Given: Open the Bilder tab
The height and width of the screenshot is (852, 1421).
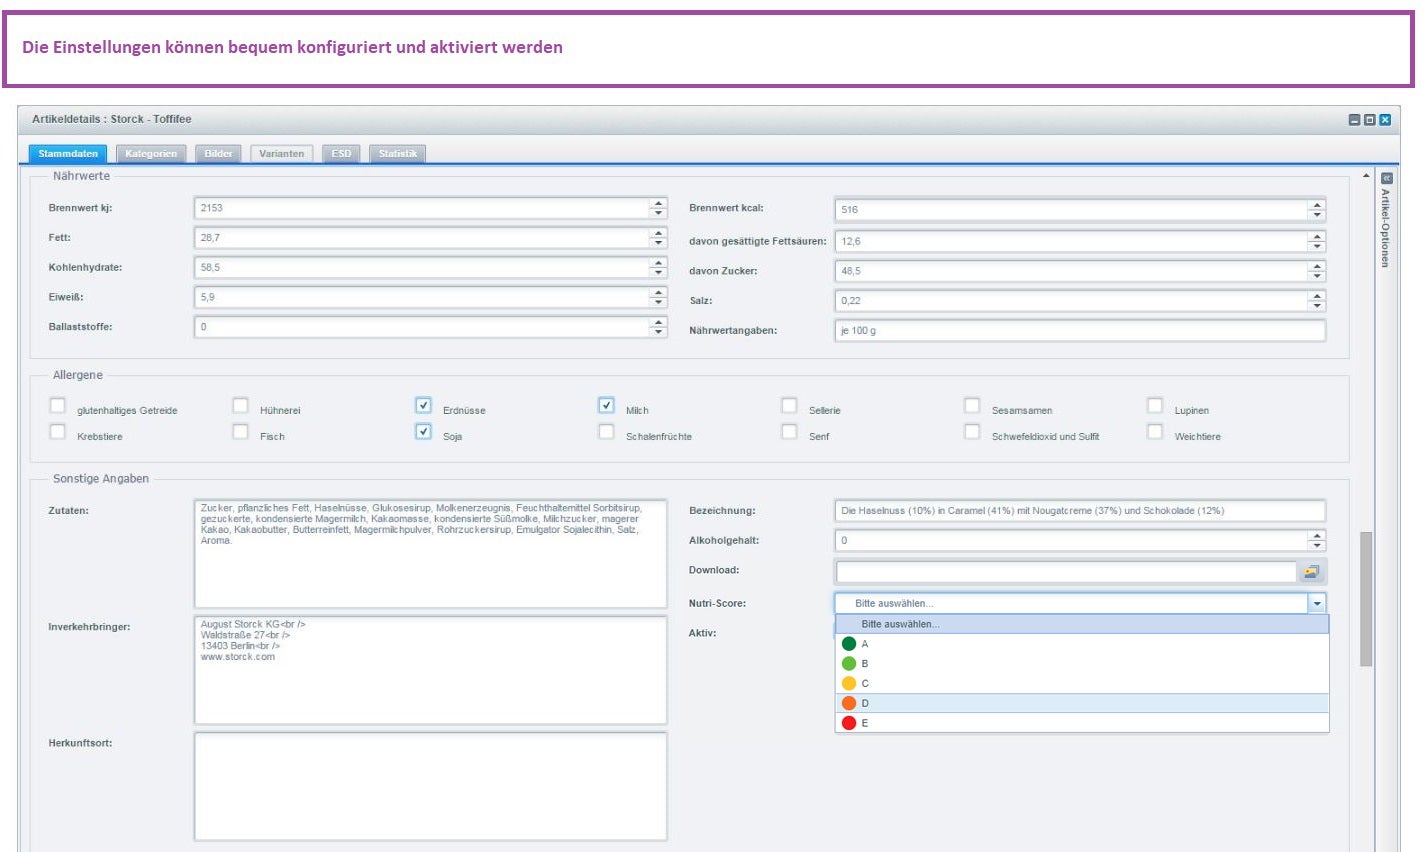Looking at the screenshot, I should tap(219, 154).
